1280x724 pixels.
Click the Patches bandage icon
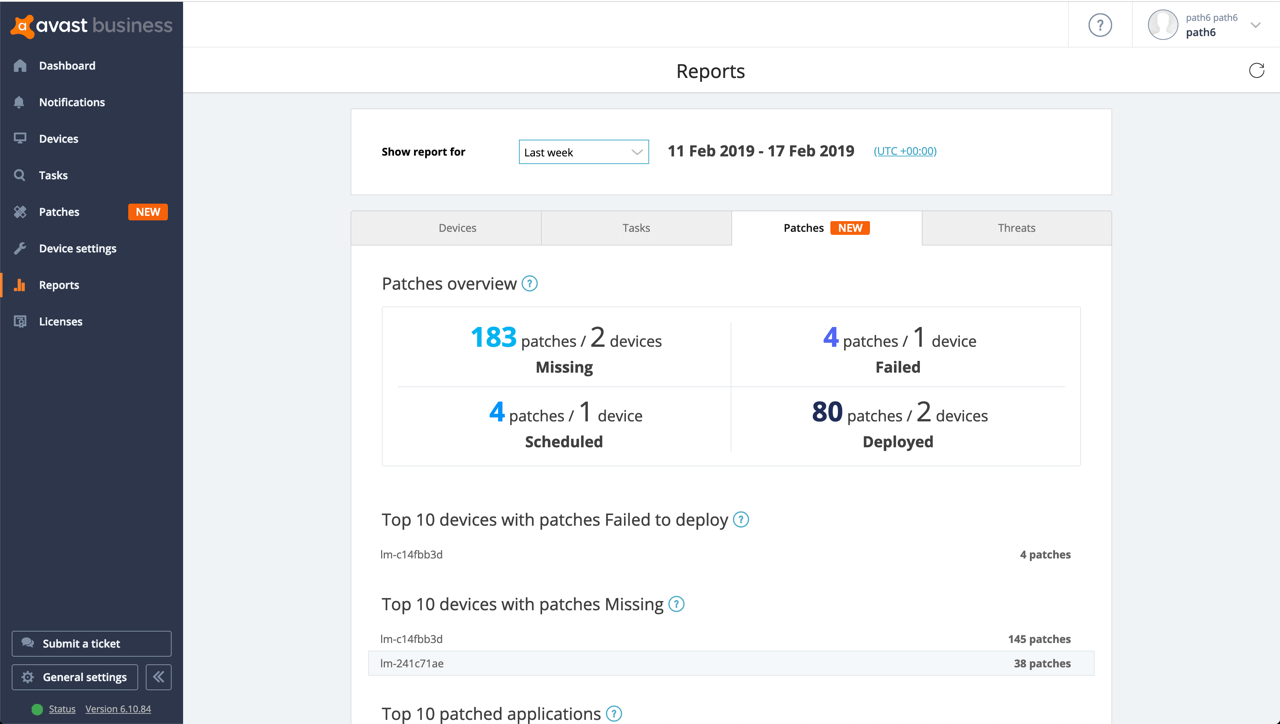pyautogui.click(x=20, y=212)
